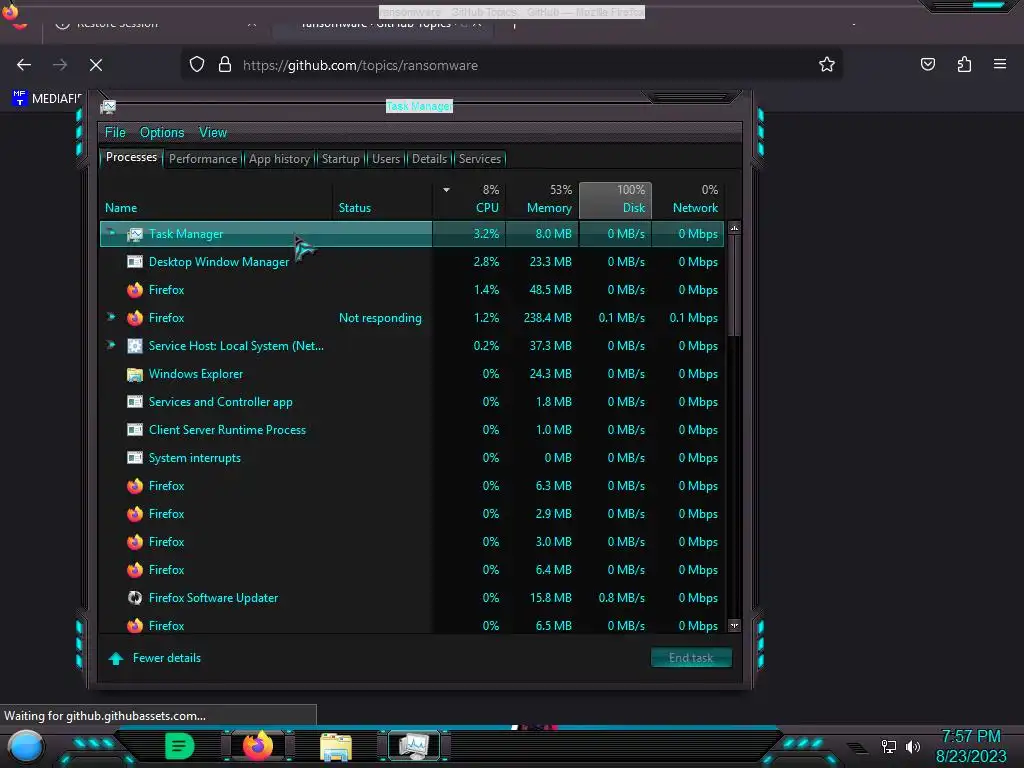This screenshot has height=768, width=1024.
Task: Select the Processes tab
Action: (131, 157)
